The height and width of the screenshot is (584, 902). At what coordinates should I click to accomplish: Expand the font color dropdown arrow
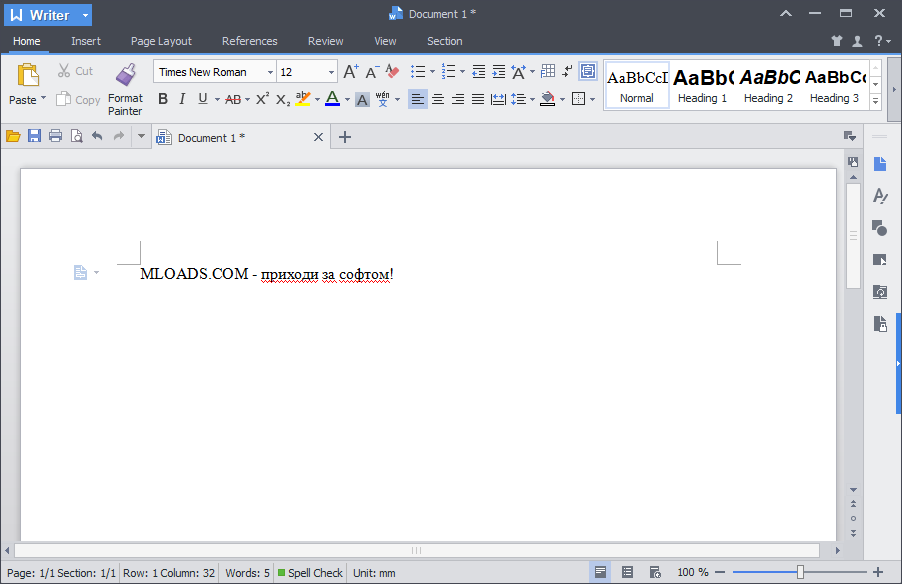point(347,100)
